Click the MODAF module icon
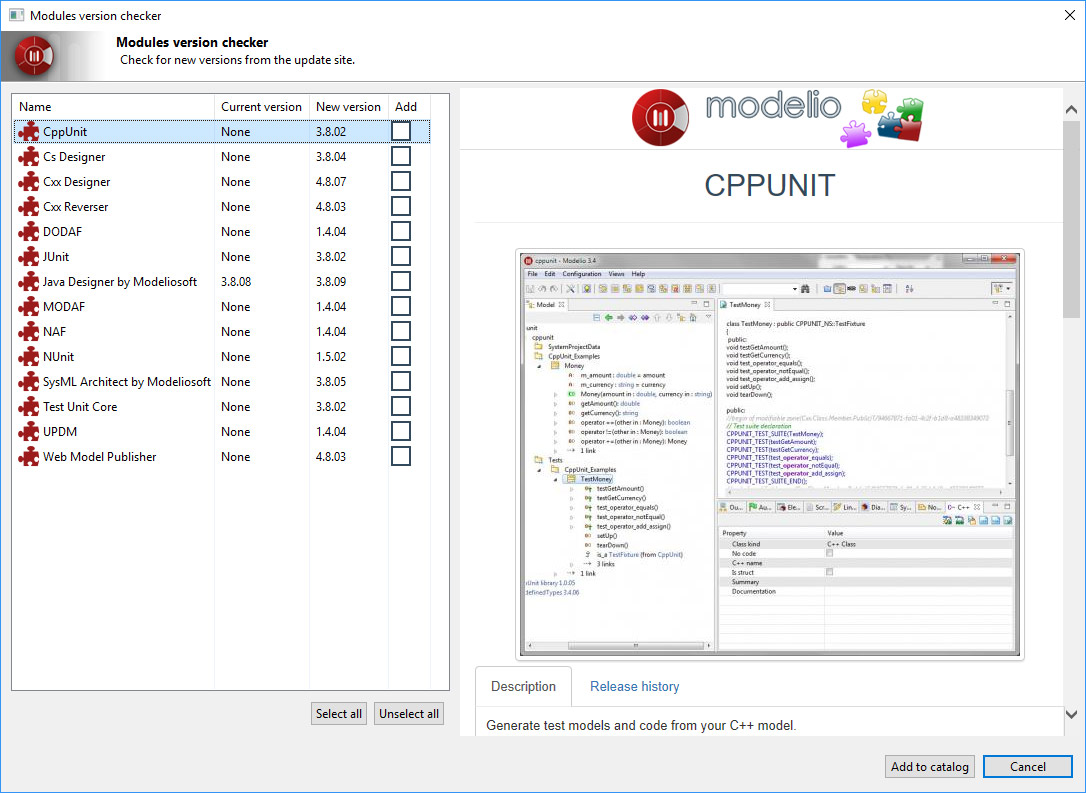 (x=28, y=306)
